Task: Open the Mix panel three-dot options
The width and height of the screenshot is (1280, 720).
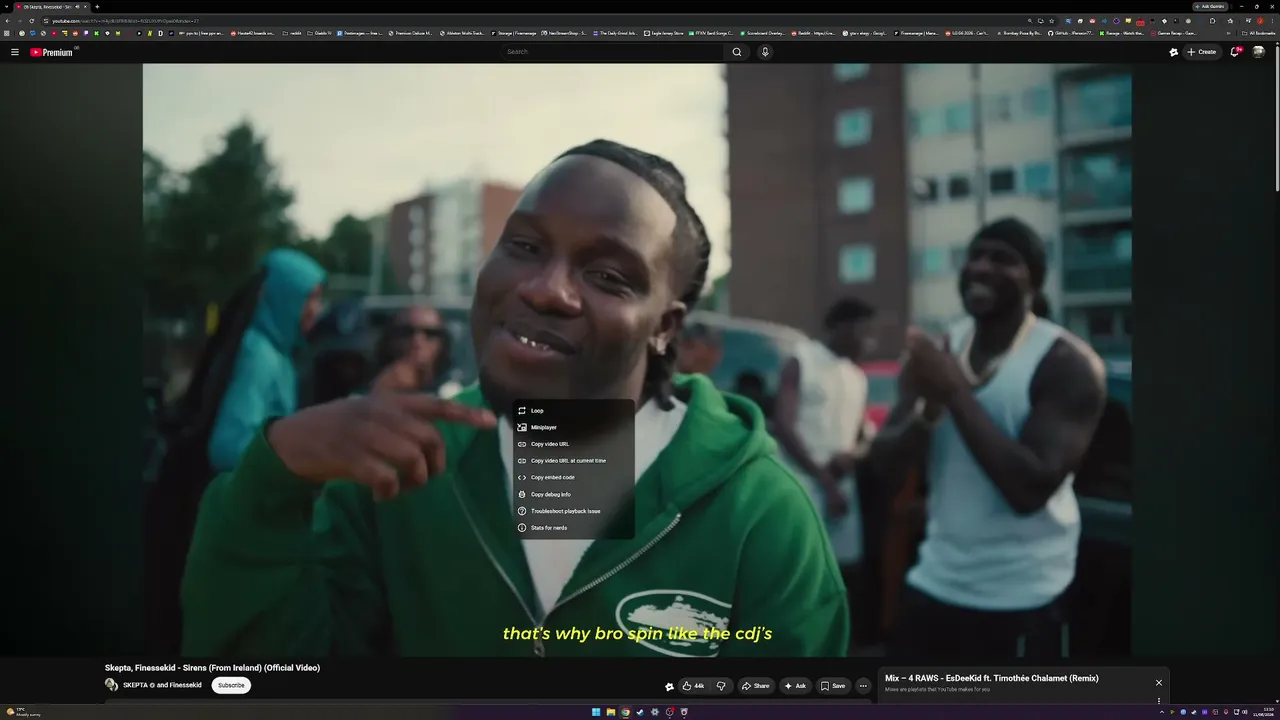Action: pos(1159,701)
